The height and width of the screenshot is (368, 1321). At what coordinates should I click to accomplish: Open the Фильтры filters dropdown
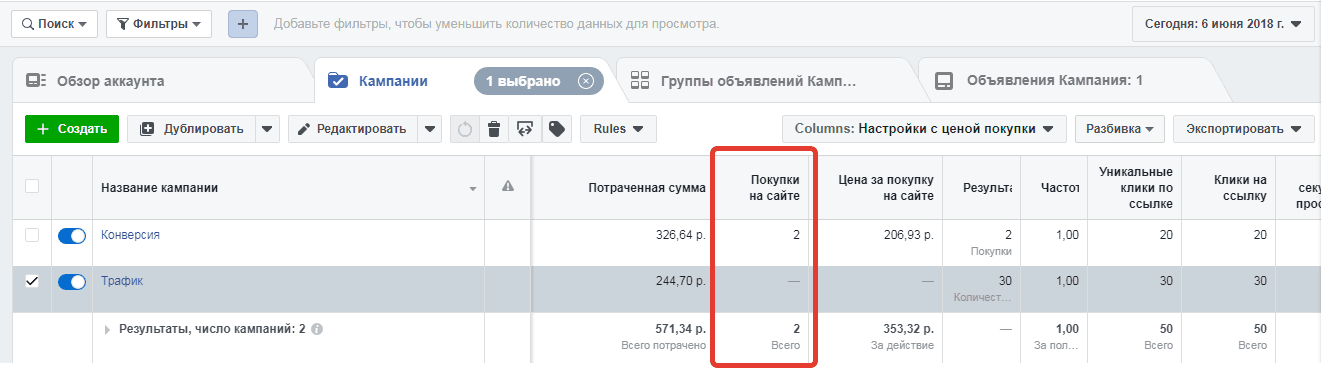(x=158, y=24)
